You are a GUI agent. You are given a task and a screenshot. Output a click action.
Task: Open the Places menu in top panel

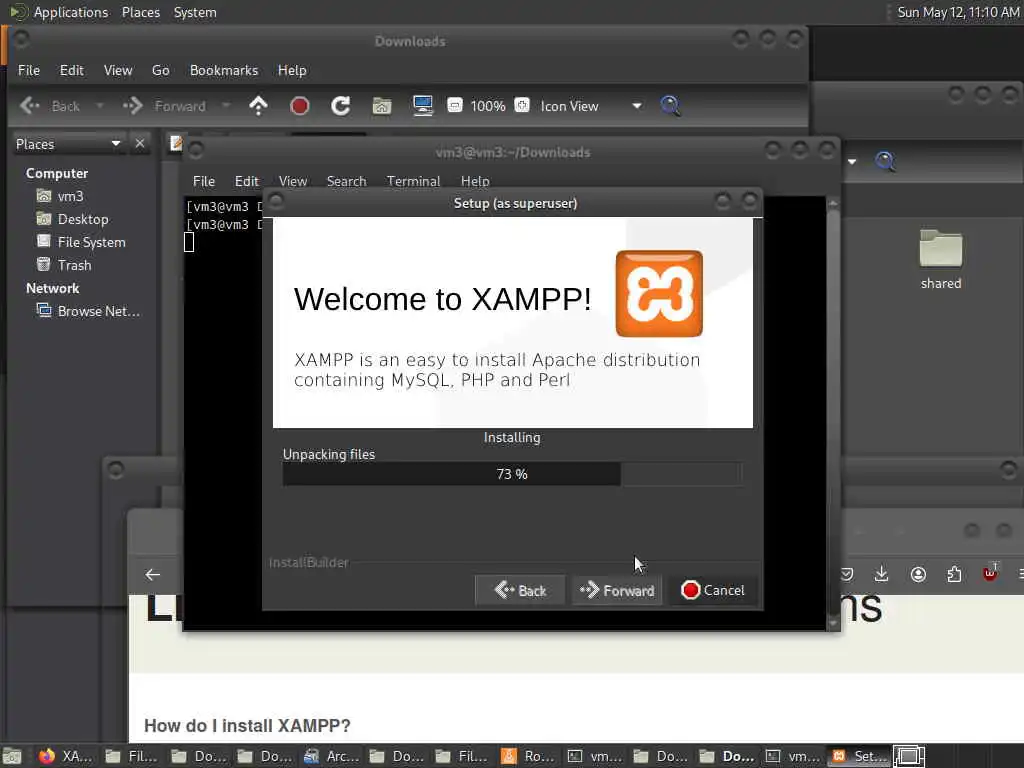coord(140,12)
